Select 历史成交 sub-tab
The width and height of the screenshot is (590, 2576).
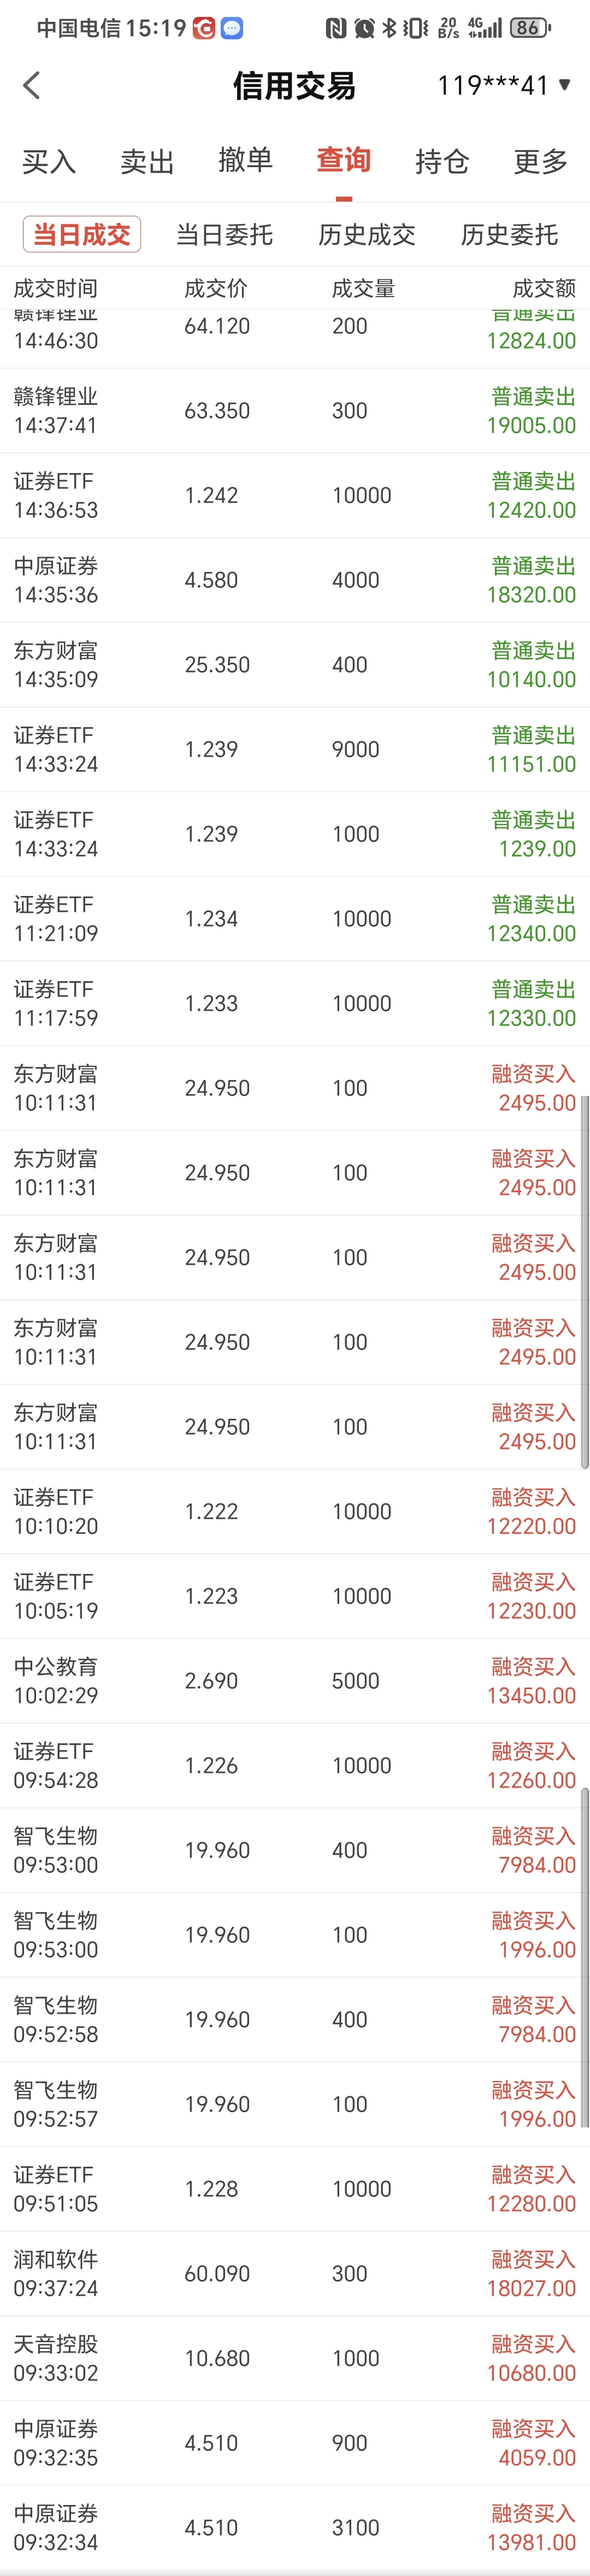(366, 235)
